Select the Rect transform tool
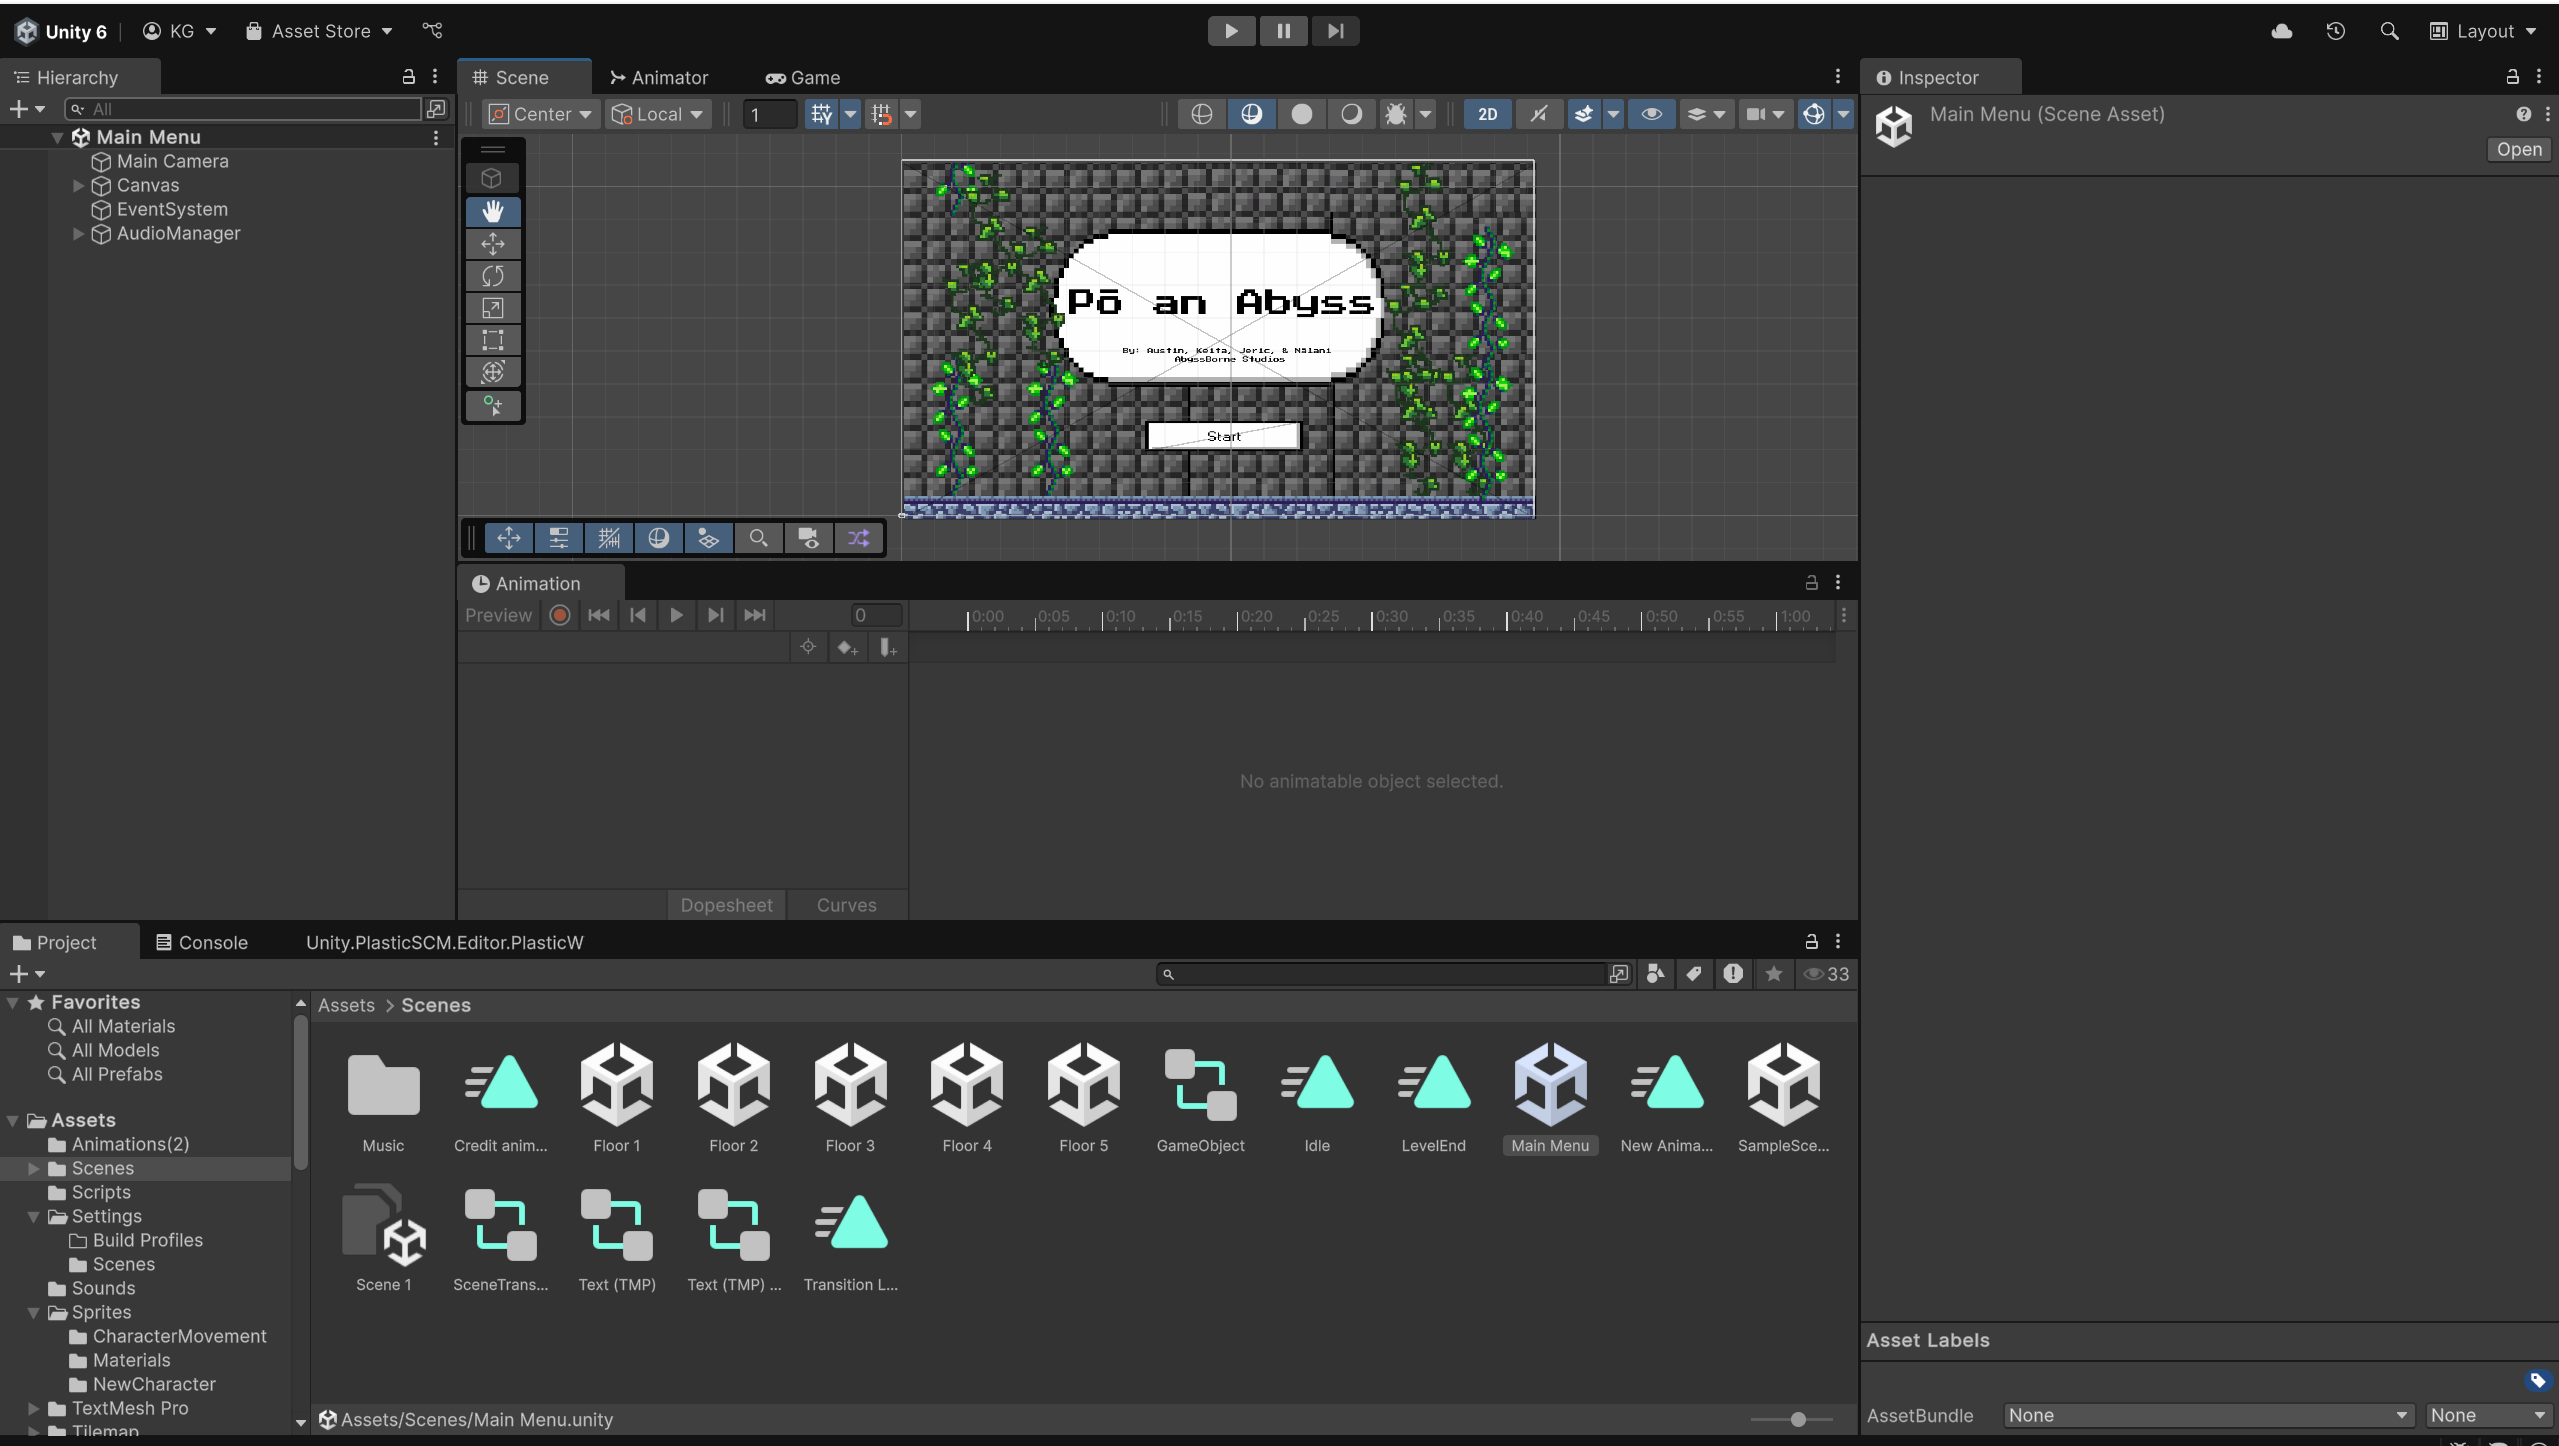The width and height of the screenshot is (2559, 1446). pos(492,340)
